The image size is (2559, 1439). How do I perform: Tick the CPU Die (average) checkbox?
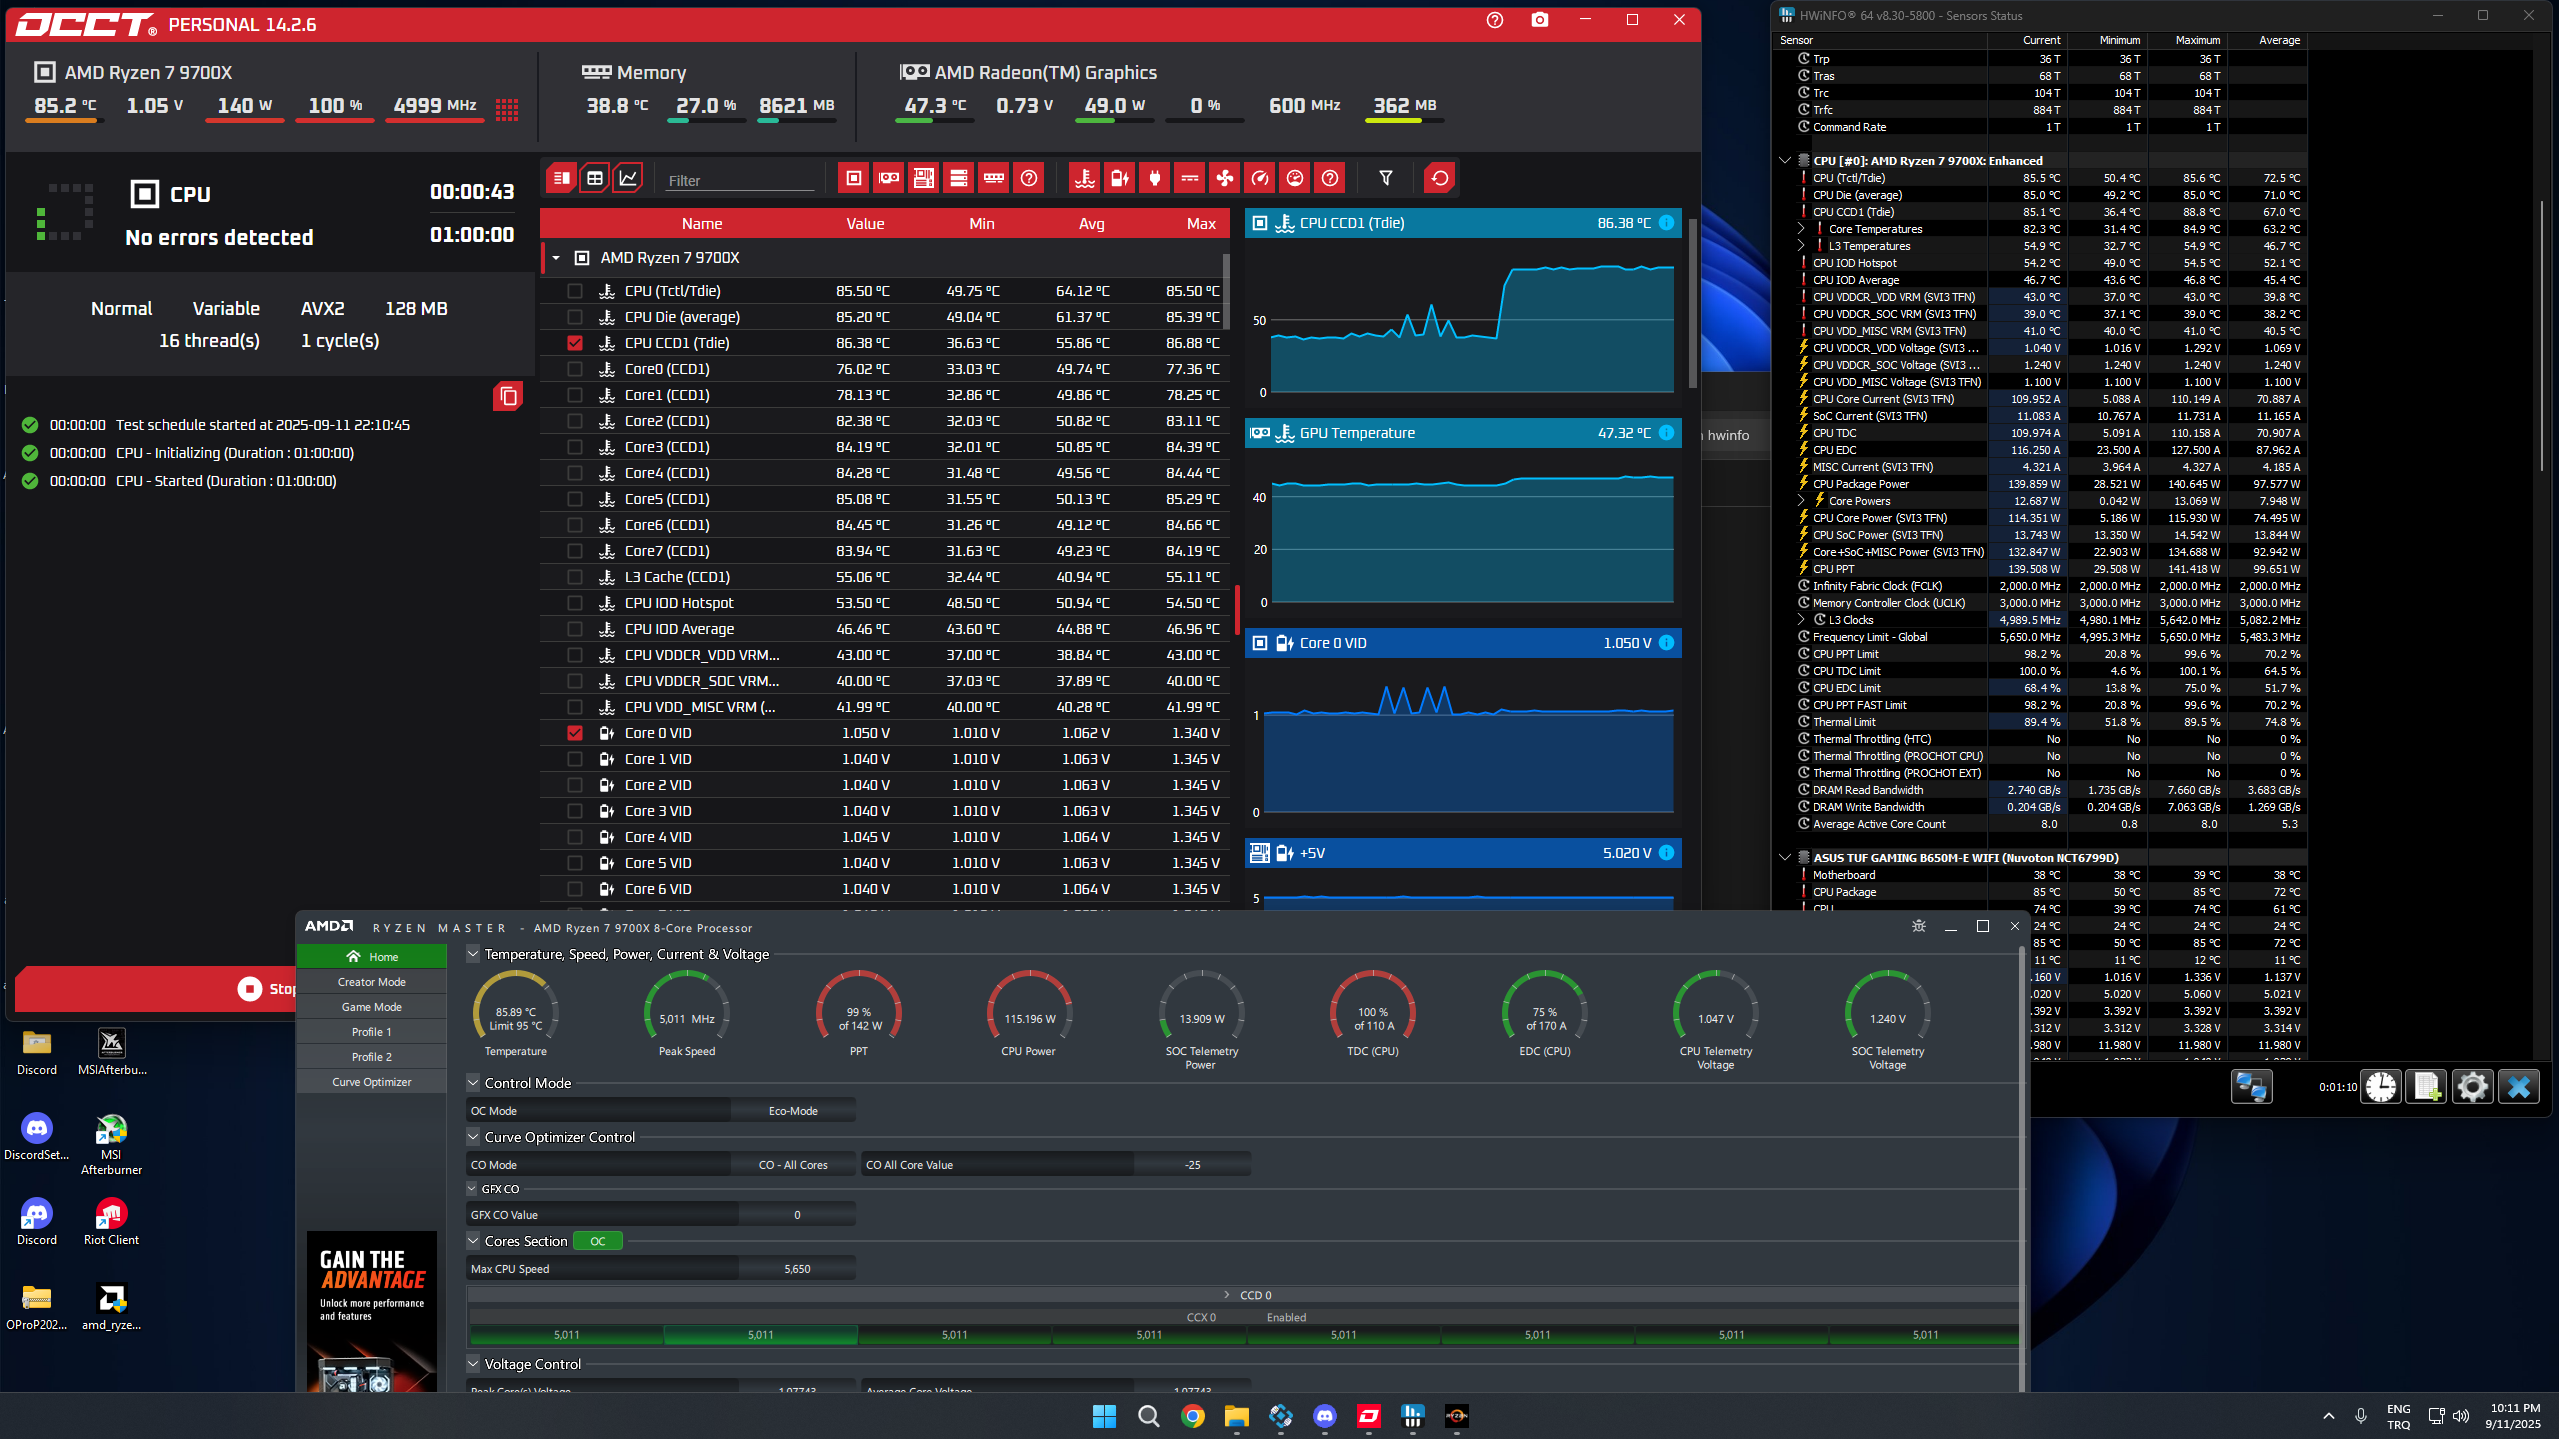575,317
